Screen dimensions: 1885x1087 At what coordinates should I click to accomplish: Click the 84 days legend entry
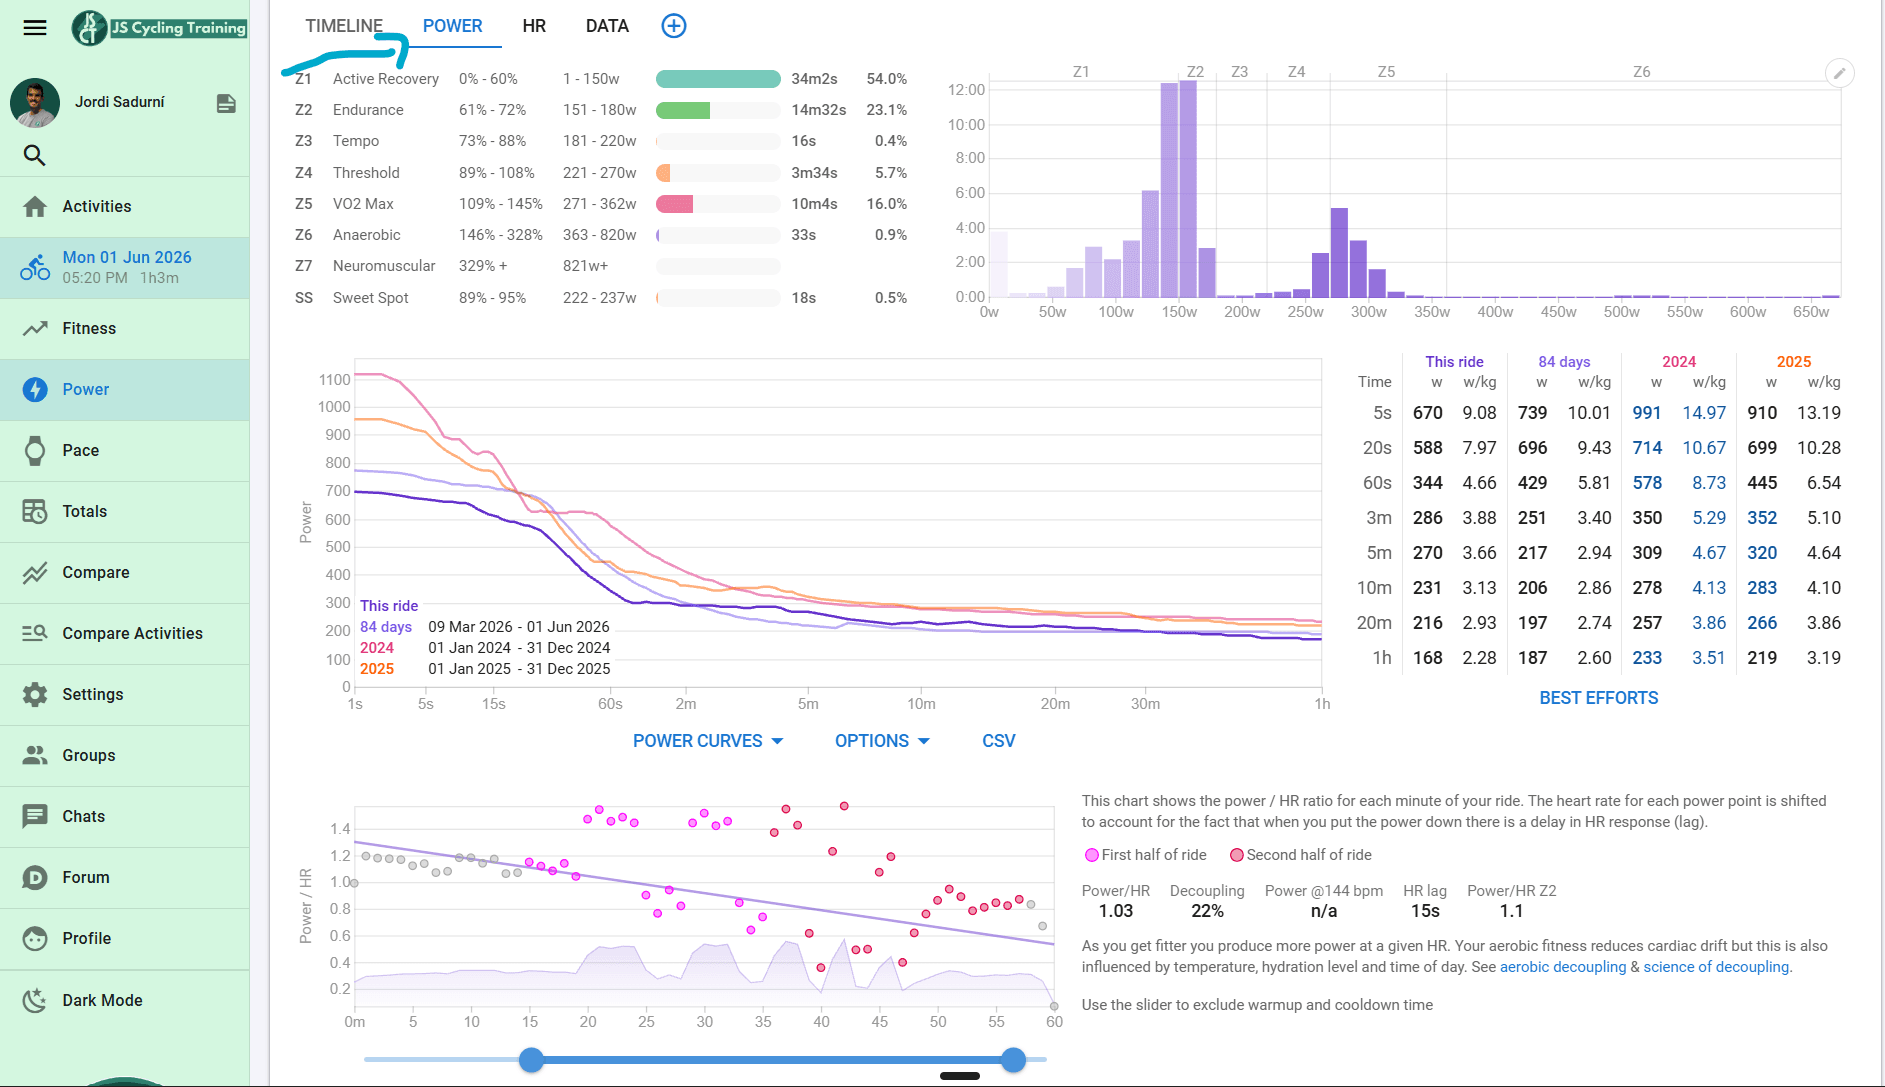coord(386,627)
